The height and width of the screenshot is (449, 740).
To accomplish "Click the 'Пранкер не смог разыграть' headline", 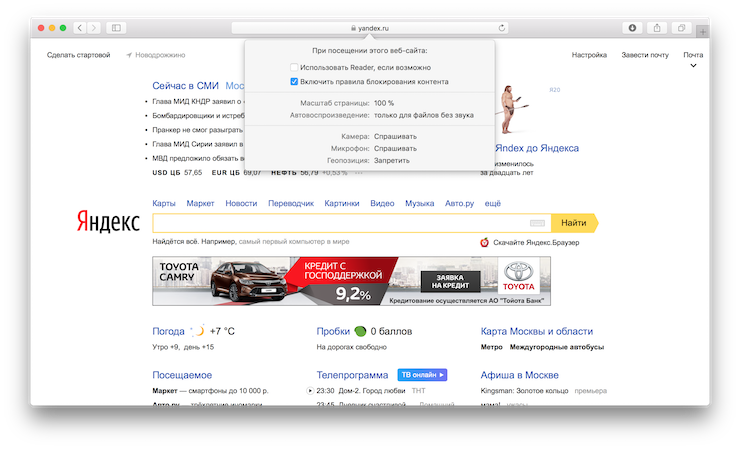I will pos(198,130).
